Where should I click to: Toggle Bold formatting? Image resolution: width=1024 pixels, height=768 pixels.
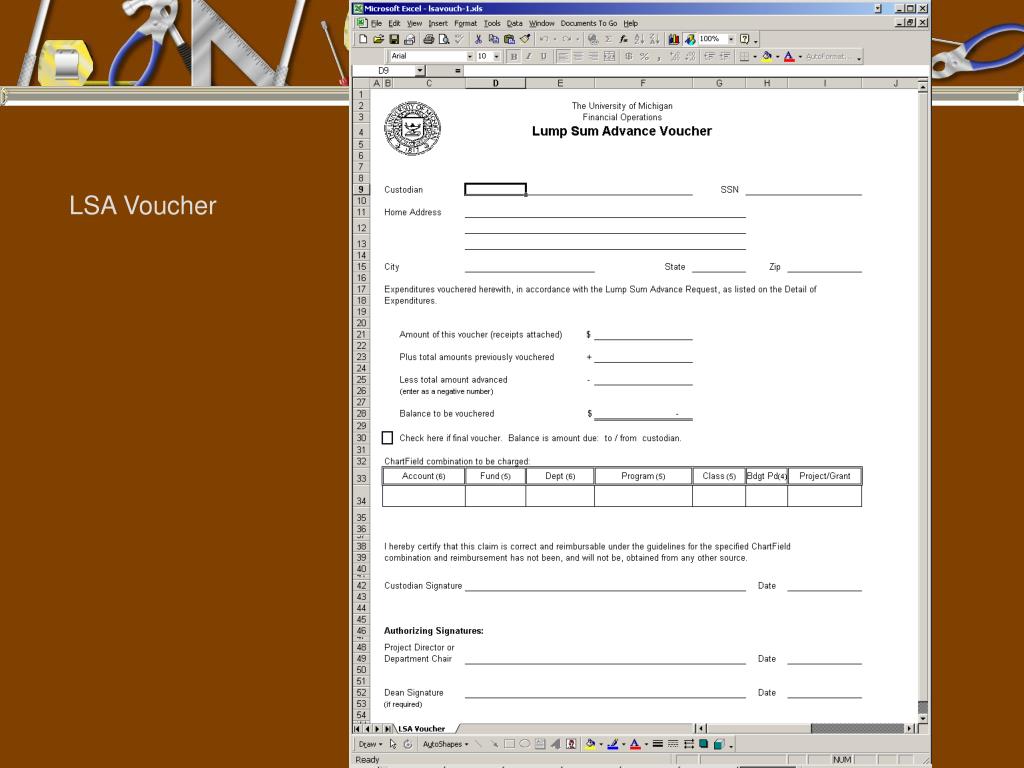pyautogui.click(x=514, y=57)
